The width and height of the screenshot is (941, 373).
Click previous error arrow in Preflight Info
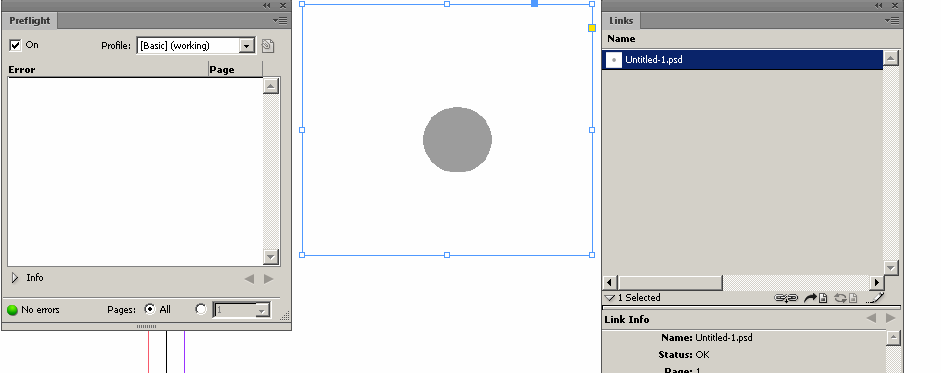point(250,278)
